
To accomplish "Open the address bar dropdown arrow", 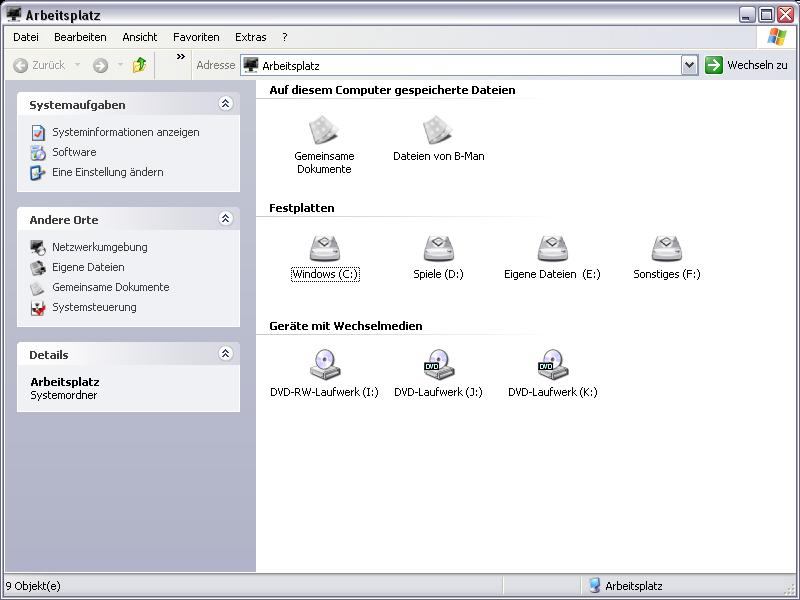I will [x=689, y=65].
